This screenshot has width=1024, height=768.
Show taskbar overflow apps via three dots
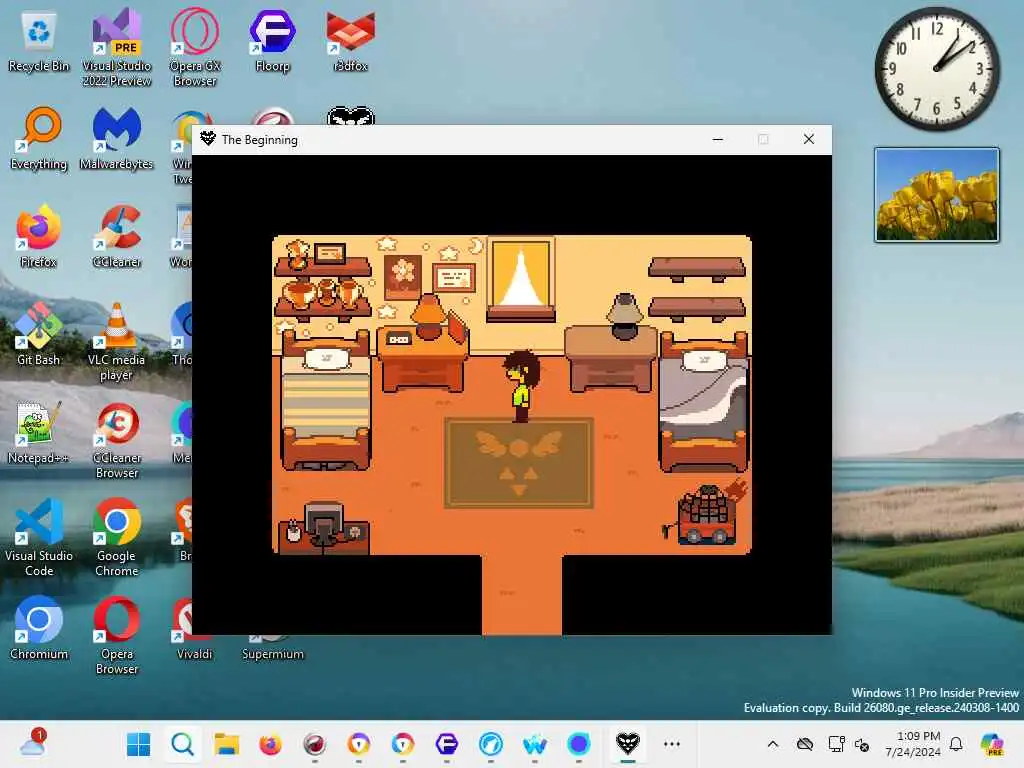[x=671, y=744]
